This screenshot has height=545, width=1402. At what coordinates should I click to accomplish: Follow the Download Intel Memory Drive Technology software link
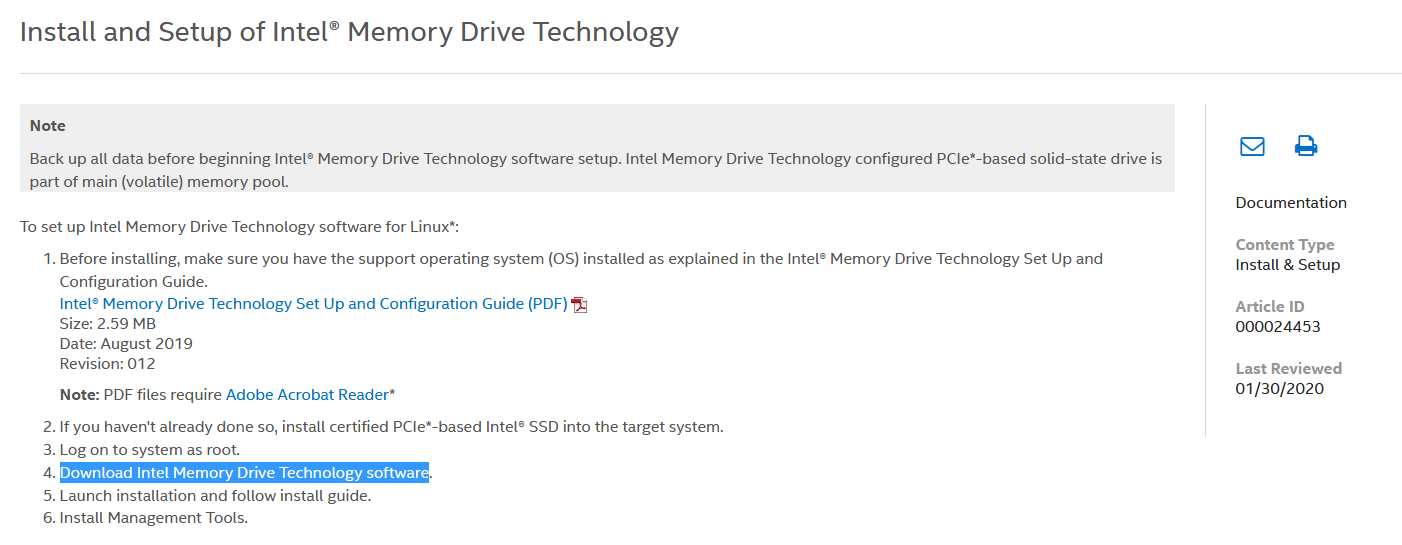245,472
